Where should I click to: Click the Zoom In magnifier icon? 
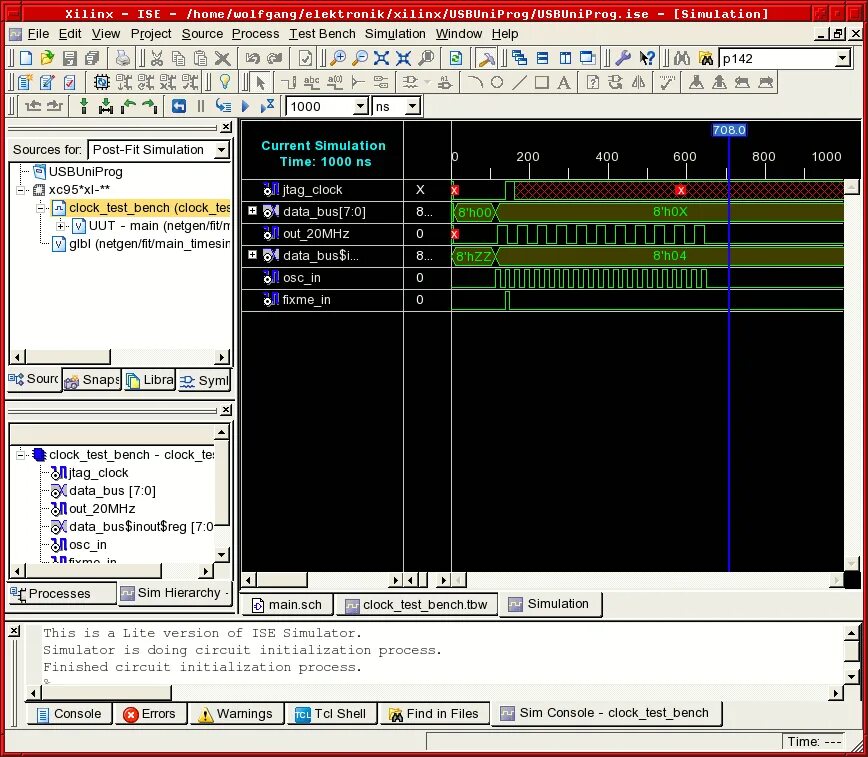point(338,58)
